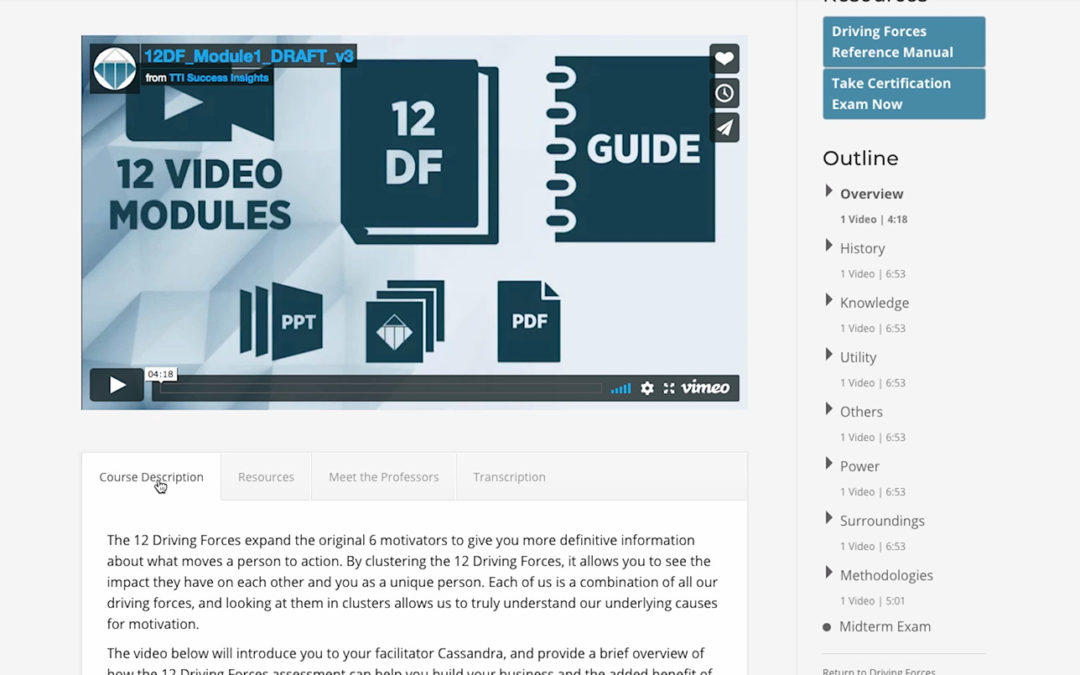Click the Watch Later clock icon
Viewport: 1080px width, 675px height.
724,93
